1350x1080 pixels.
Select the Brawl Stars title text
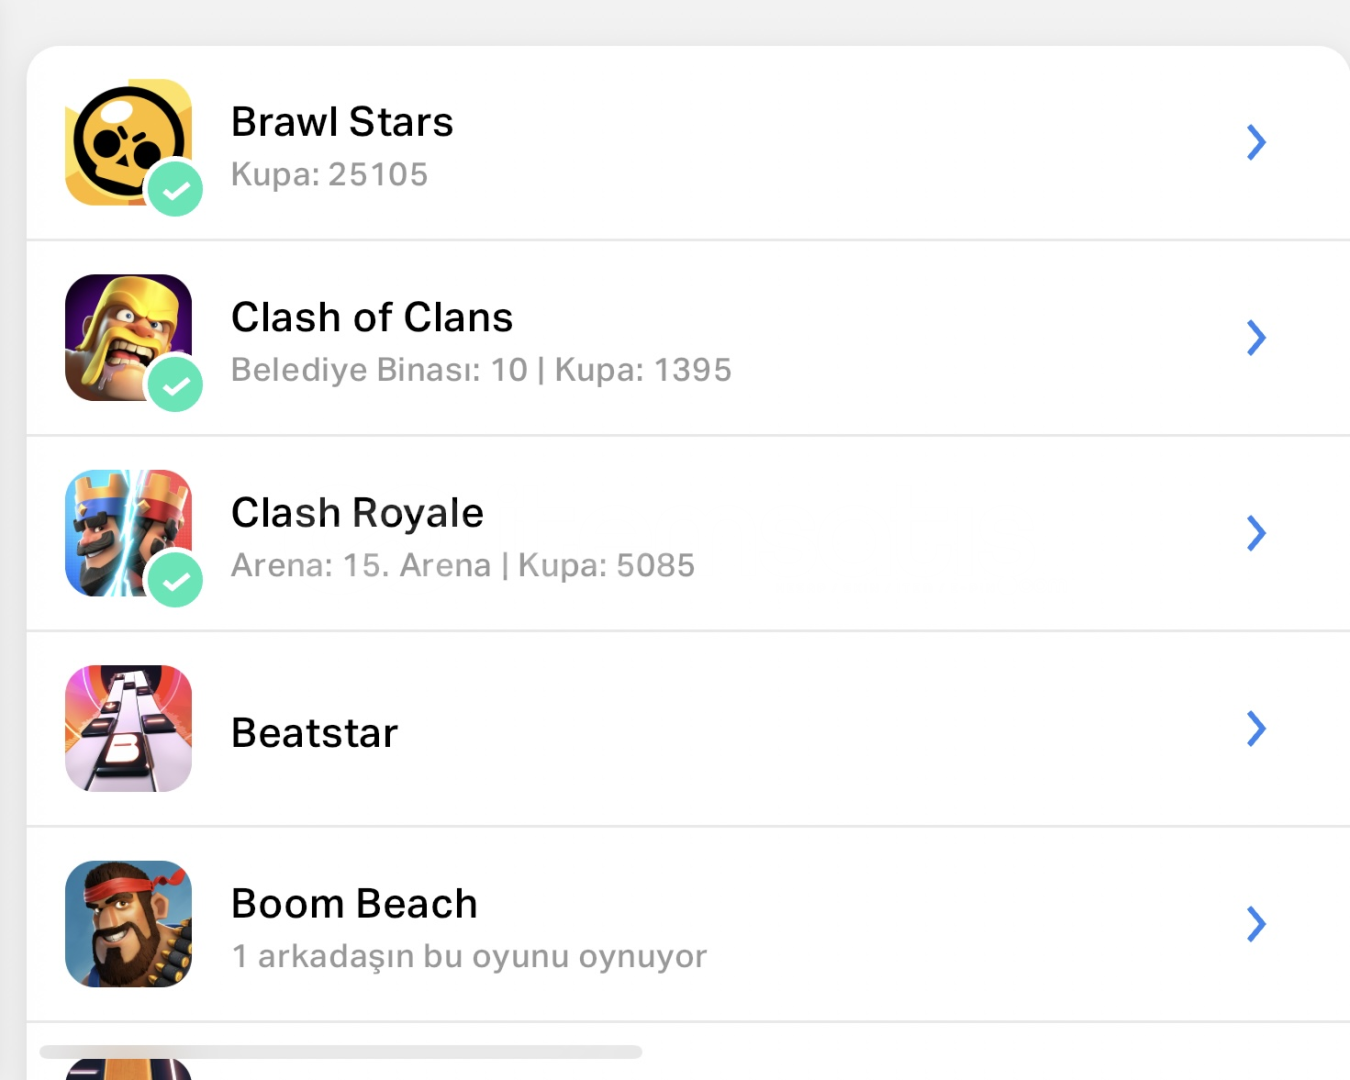click(342, 122)
